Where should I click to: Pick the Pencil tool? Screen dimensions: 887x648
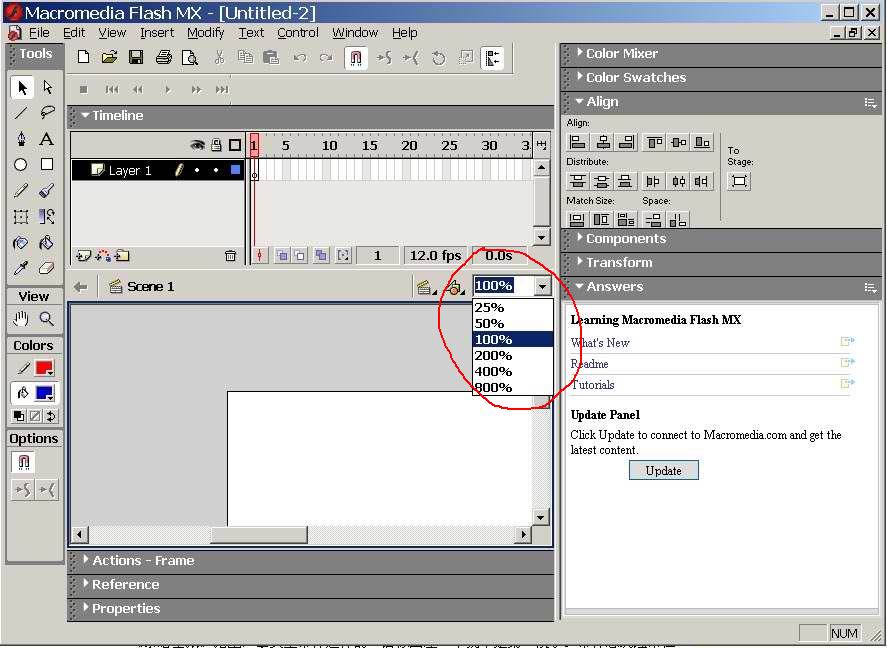click(x=21, y=191)
